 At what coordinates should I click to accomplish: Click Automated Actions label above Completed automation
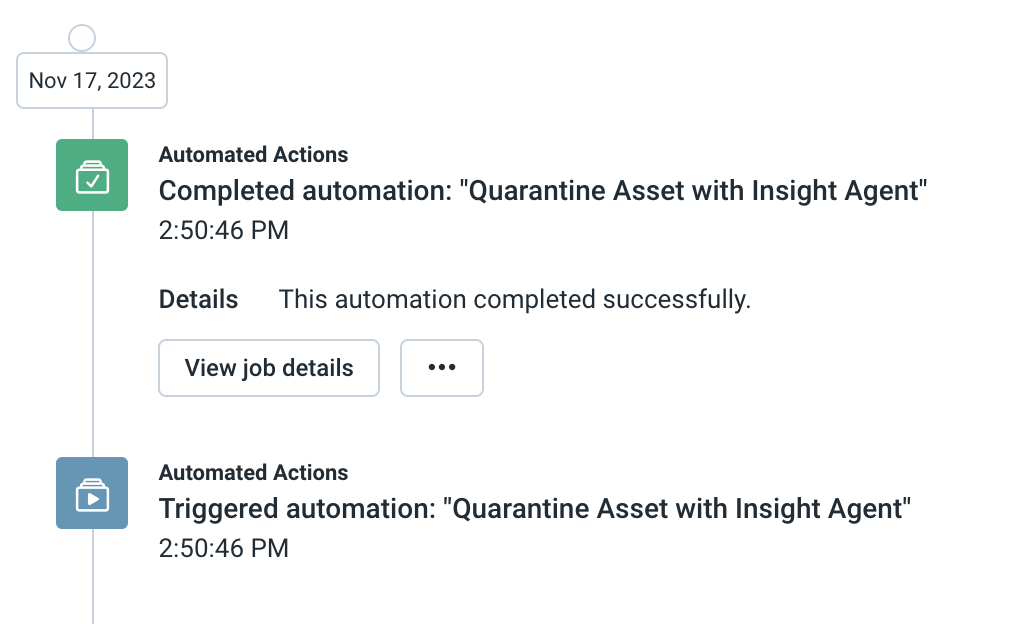tap(253, 155)
